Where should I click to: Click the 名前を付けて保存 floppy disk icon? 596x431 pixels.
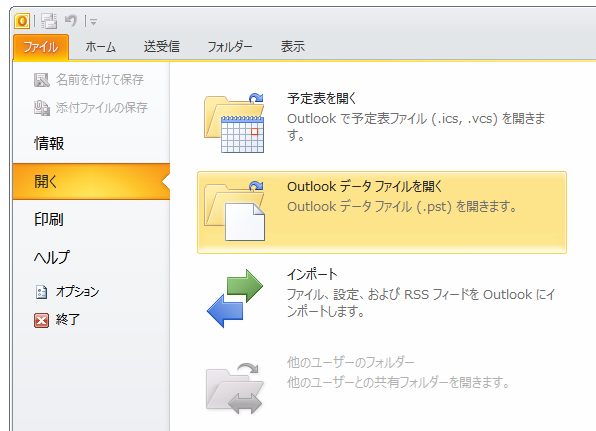[x=41, y=80]
